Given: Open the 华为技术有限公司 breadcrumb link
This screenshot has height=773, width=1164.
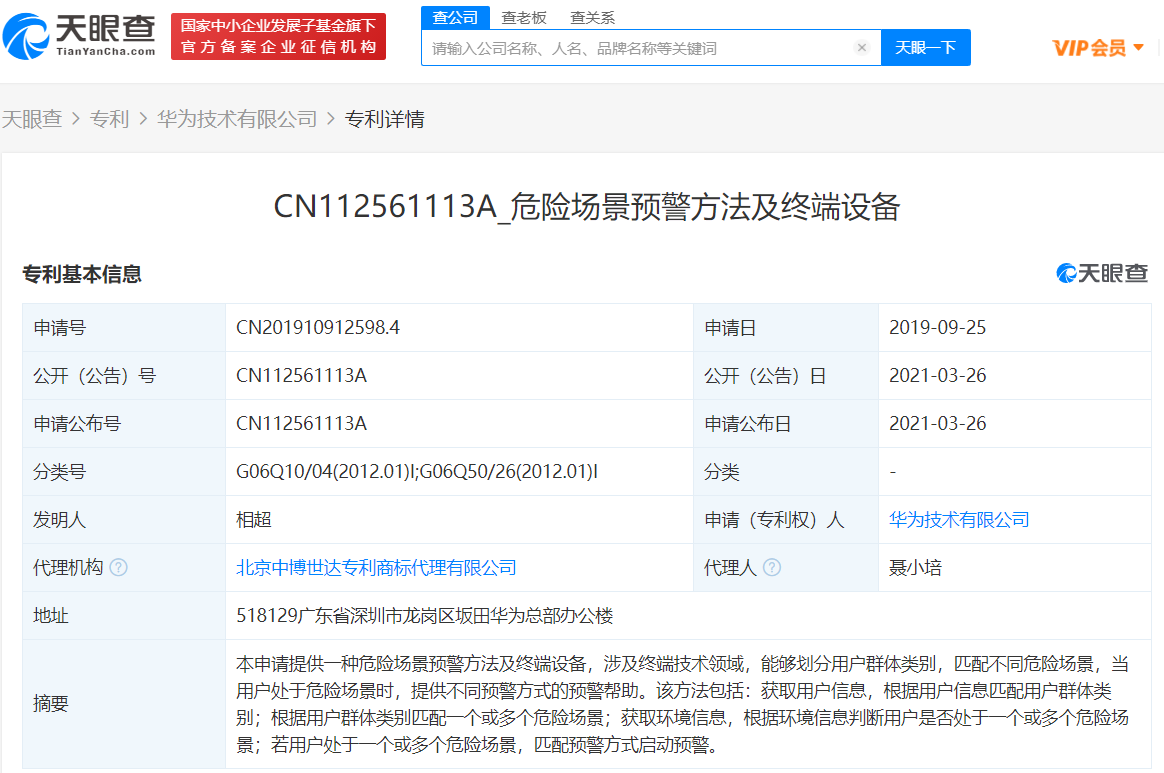Looking at the screenshot, I should (x=237, y=119).
